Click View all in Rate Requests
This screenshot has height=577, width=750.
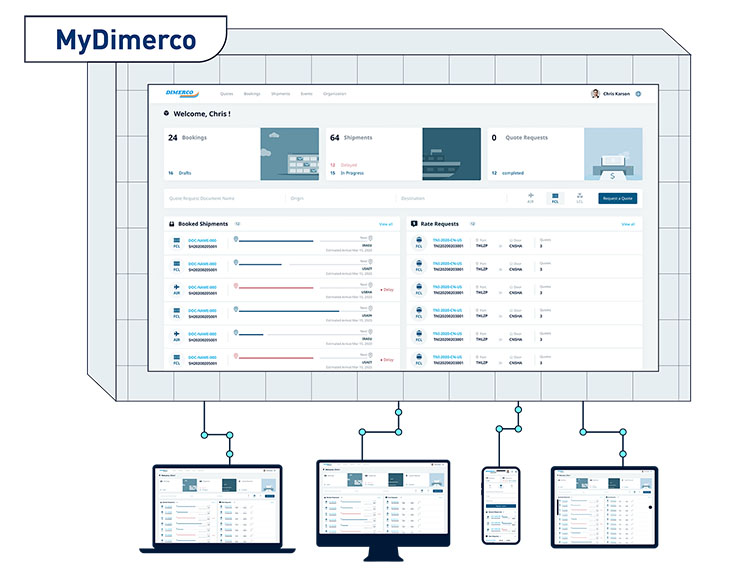pyautogui.click(x=628, y=224)
